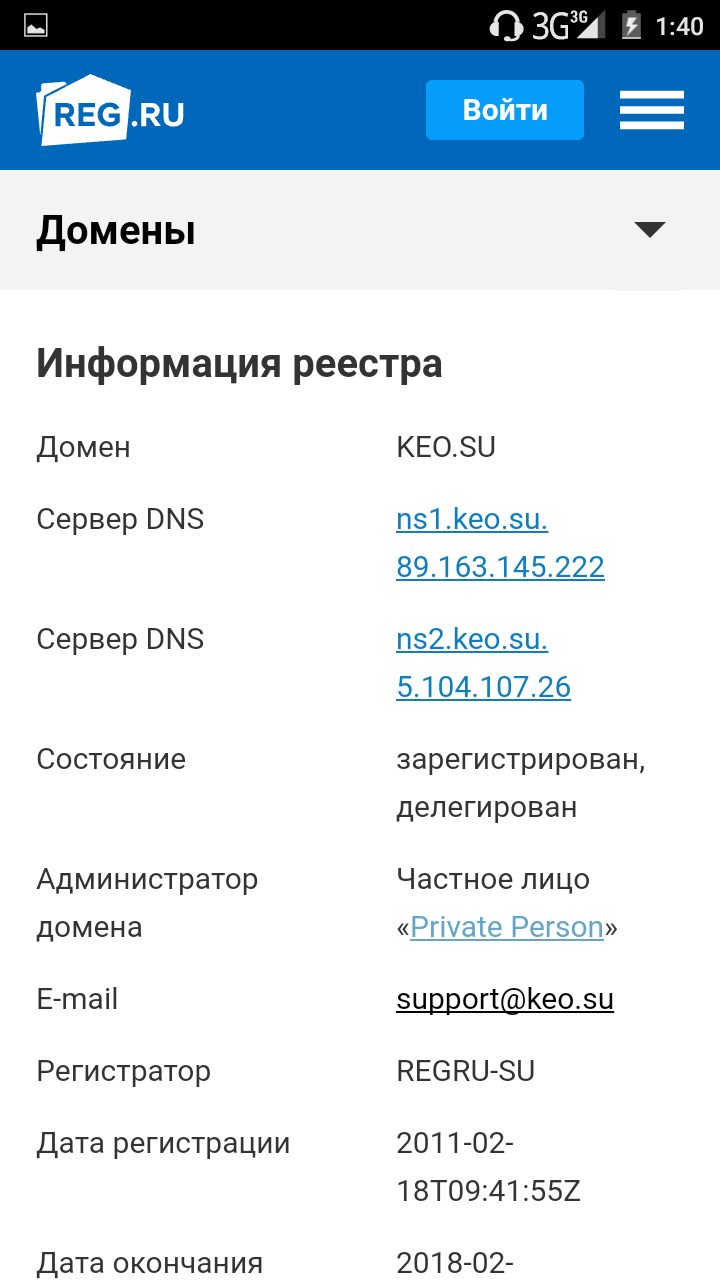Tap the picture notification icon
This screenshot has width=720, height=1280.
[x=36, y=25]
